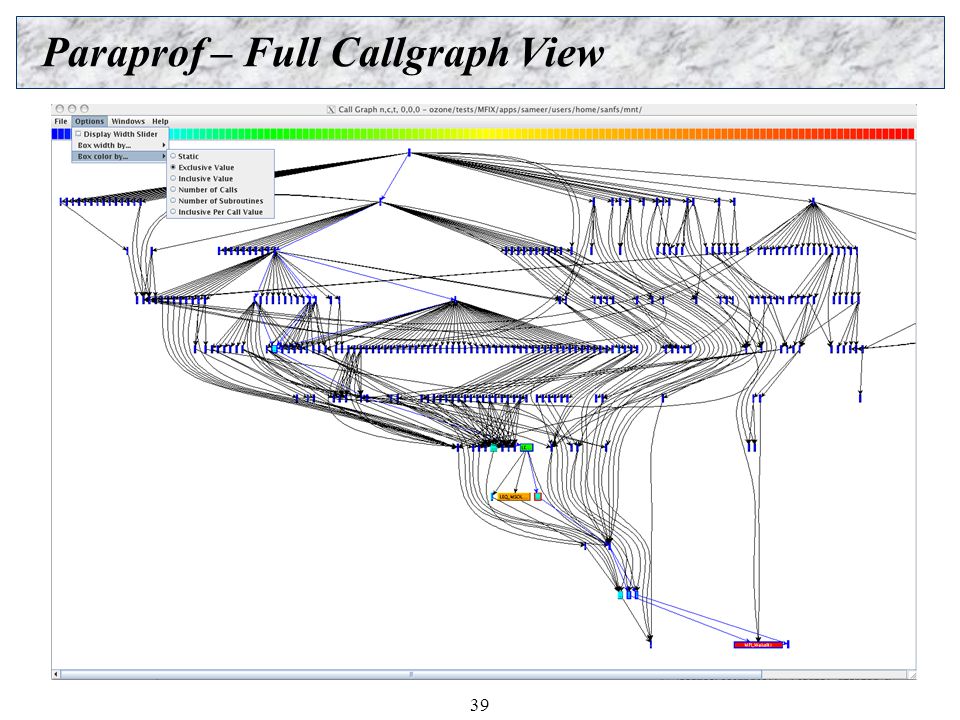Click the 'Call Graph n,c,t, 0,0,0' window title
Viewport: 960px width, 720px height.
tap(379, 110)
